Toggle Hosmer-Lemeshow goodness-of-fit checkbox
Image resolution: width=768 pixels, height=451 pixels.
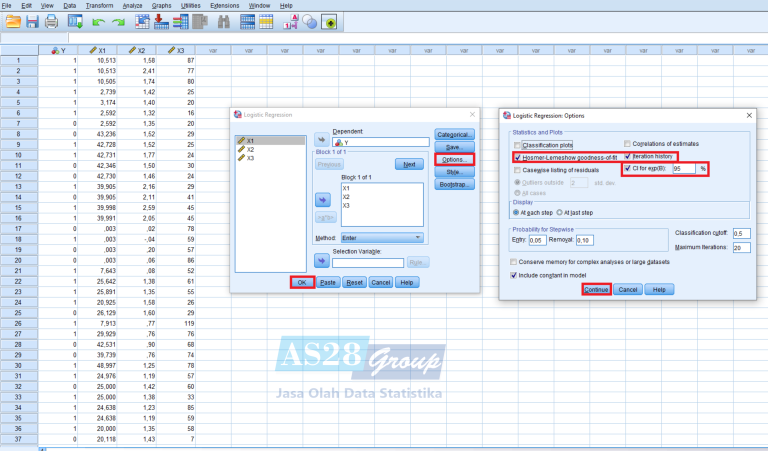(517, 157)
